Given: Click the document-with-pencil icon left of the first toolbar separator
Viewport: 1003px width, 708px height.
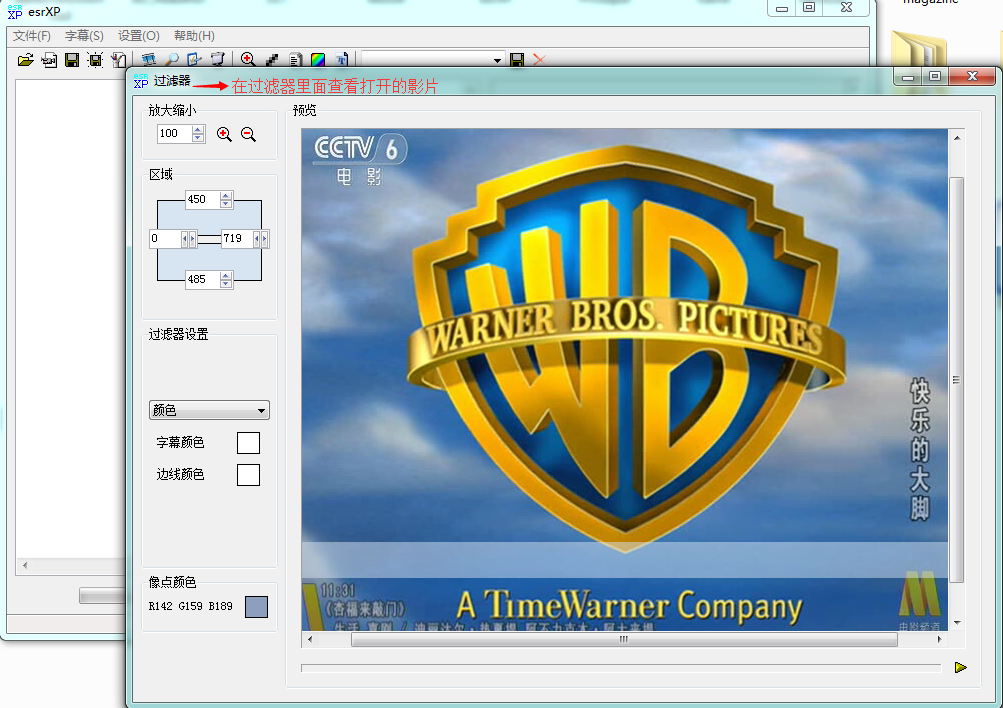Looking at the screenshot, I should 118,60.
